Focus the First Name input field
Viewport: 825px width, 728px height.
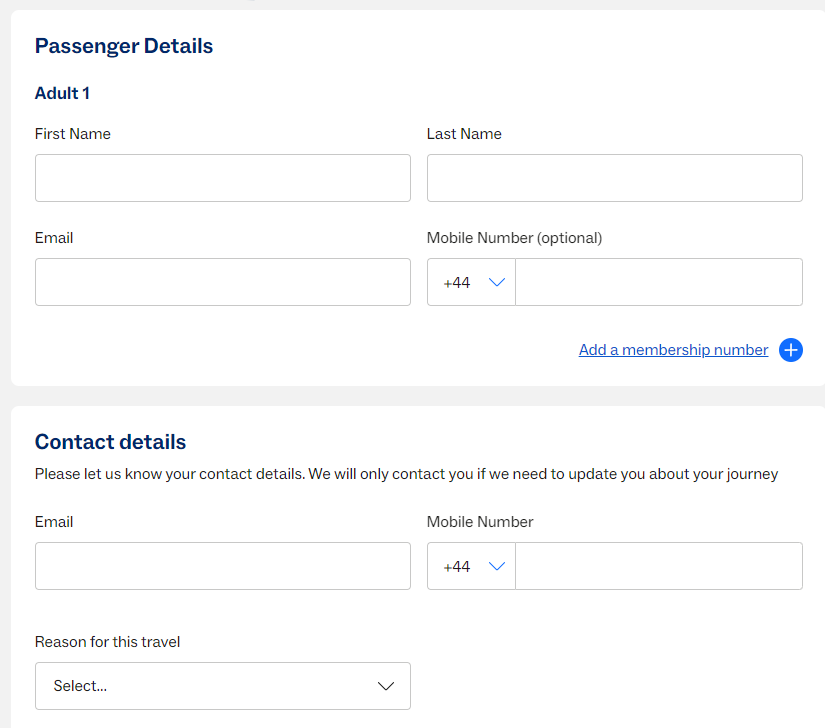tap(223, 178)
